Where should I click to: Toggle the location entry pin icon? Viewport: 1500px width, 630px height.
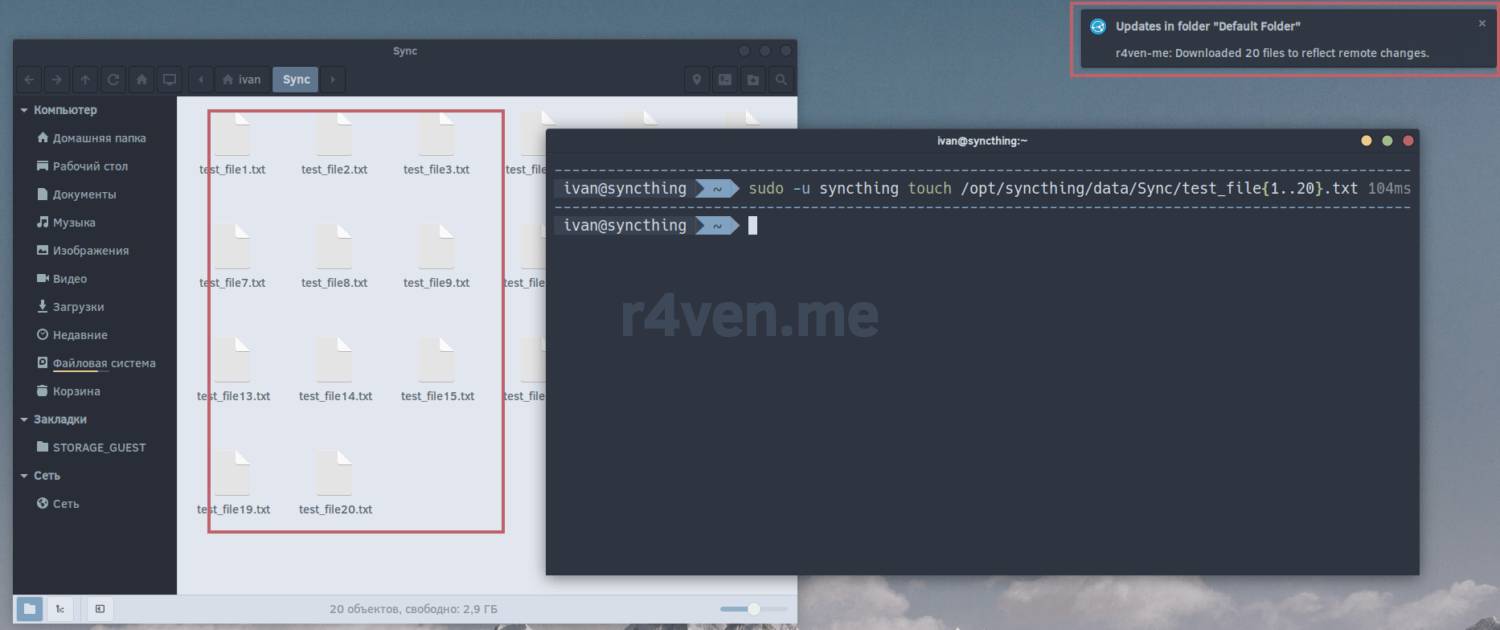pyautogui.click(x=697, y=80)
